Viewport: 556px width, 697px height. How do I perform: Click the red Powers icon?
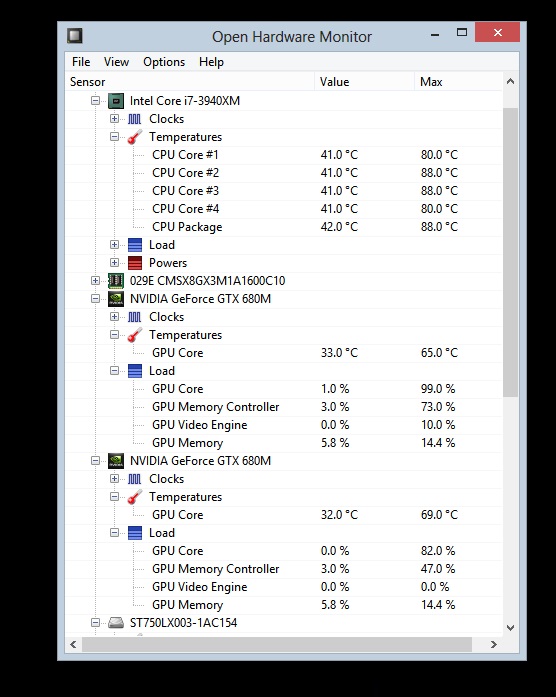coord(135,263)
